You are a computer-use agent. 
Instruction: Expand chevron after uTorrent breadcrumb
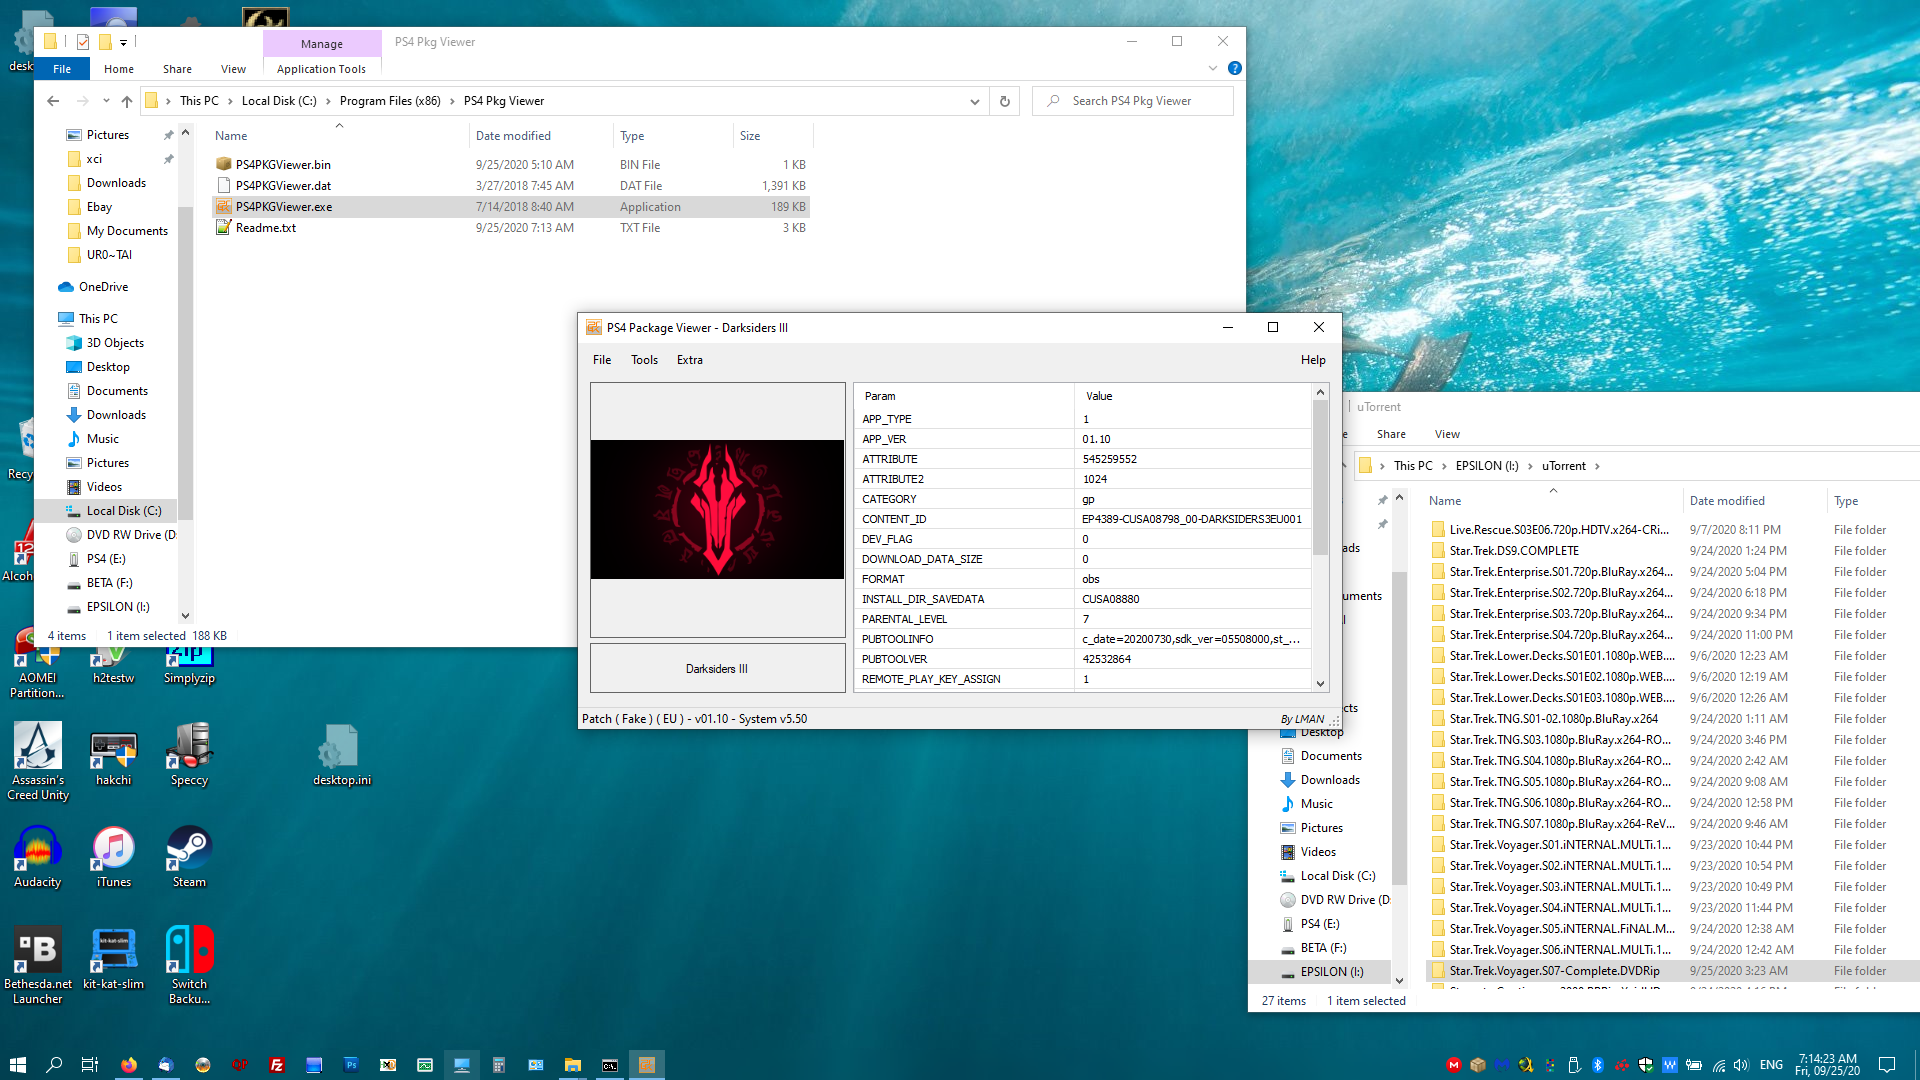click(1597, 466)
